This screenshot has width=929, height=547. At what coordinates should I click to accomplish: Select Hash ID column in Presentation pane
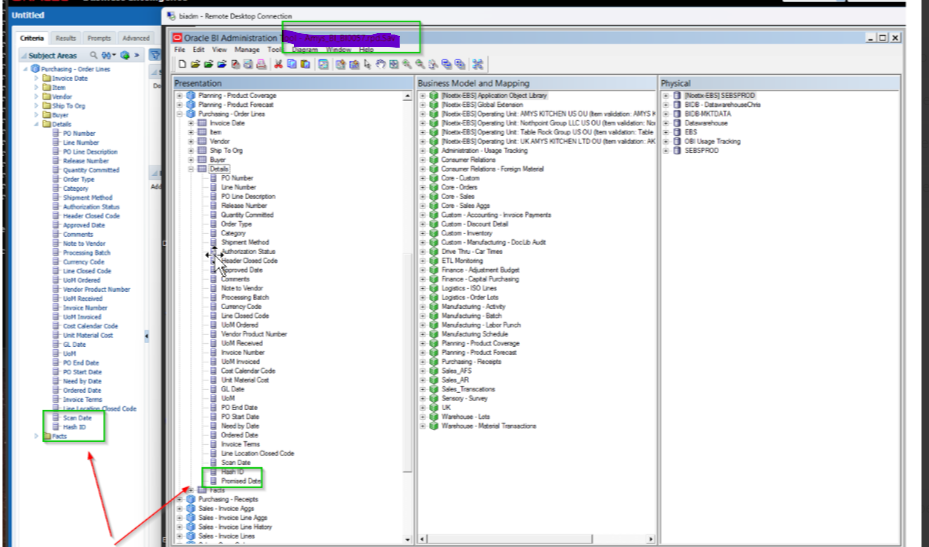coord(232,472)
